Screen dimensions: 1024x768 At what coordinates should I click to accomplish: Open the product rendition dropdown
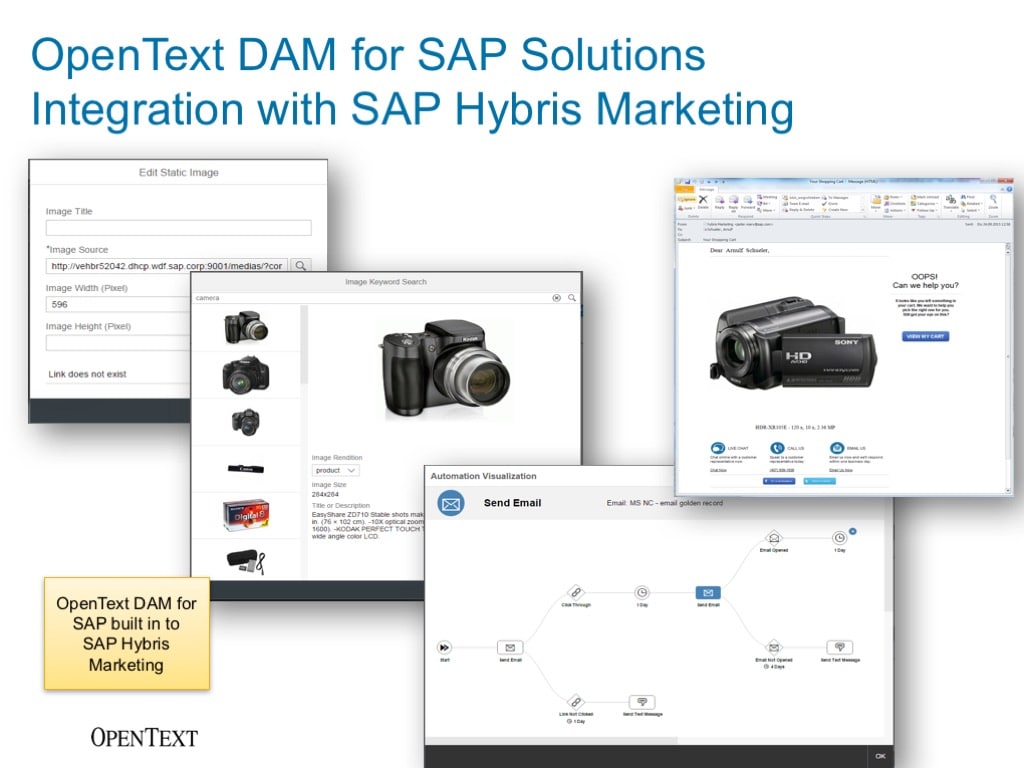[335, 470]
